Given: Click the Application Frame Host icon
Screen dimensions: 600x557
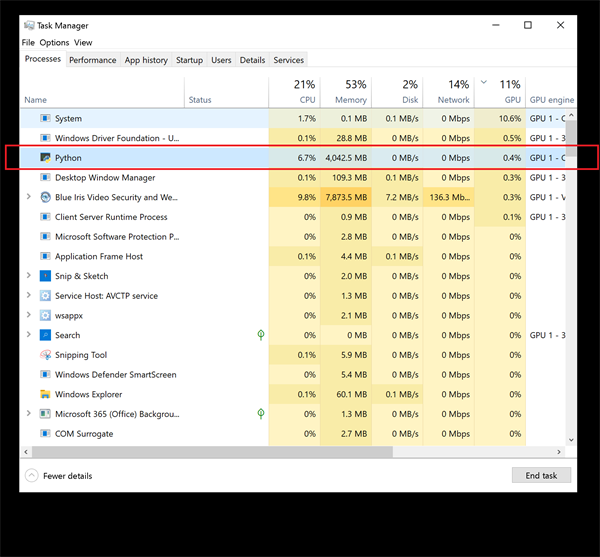Looking at the screenshot, I should click(45, 256).
